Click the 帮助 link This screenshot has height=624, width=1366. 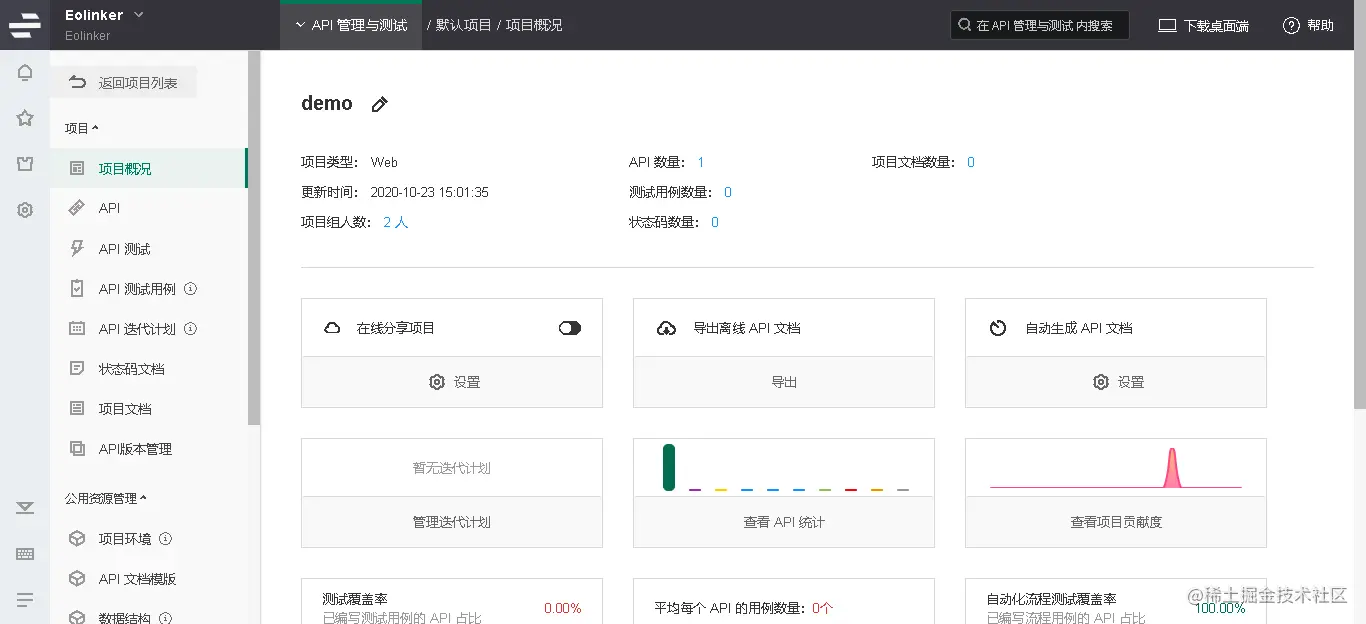1309,26
